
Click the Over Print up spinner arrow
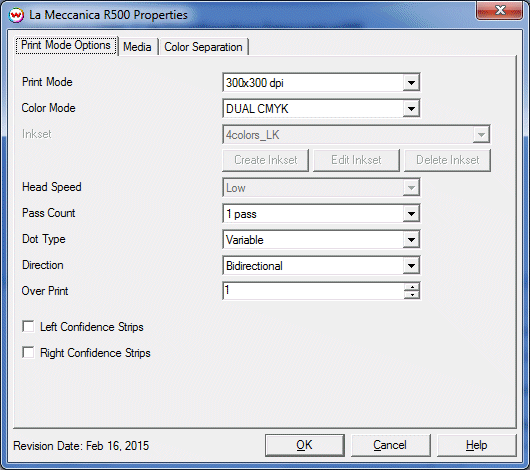click(412, 287)
